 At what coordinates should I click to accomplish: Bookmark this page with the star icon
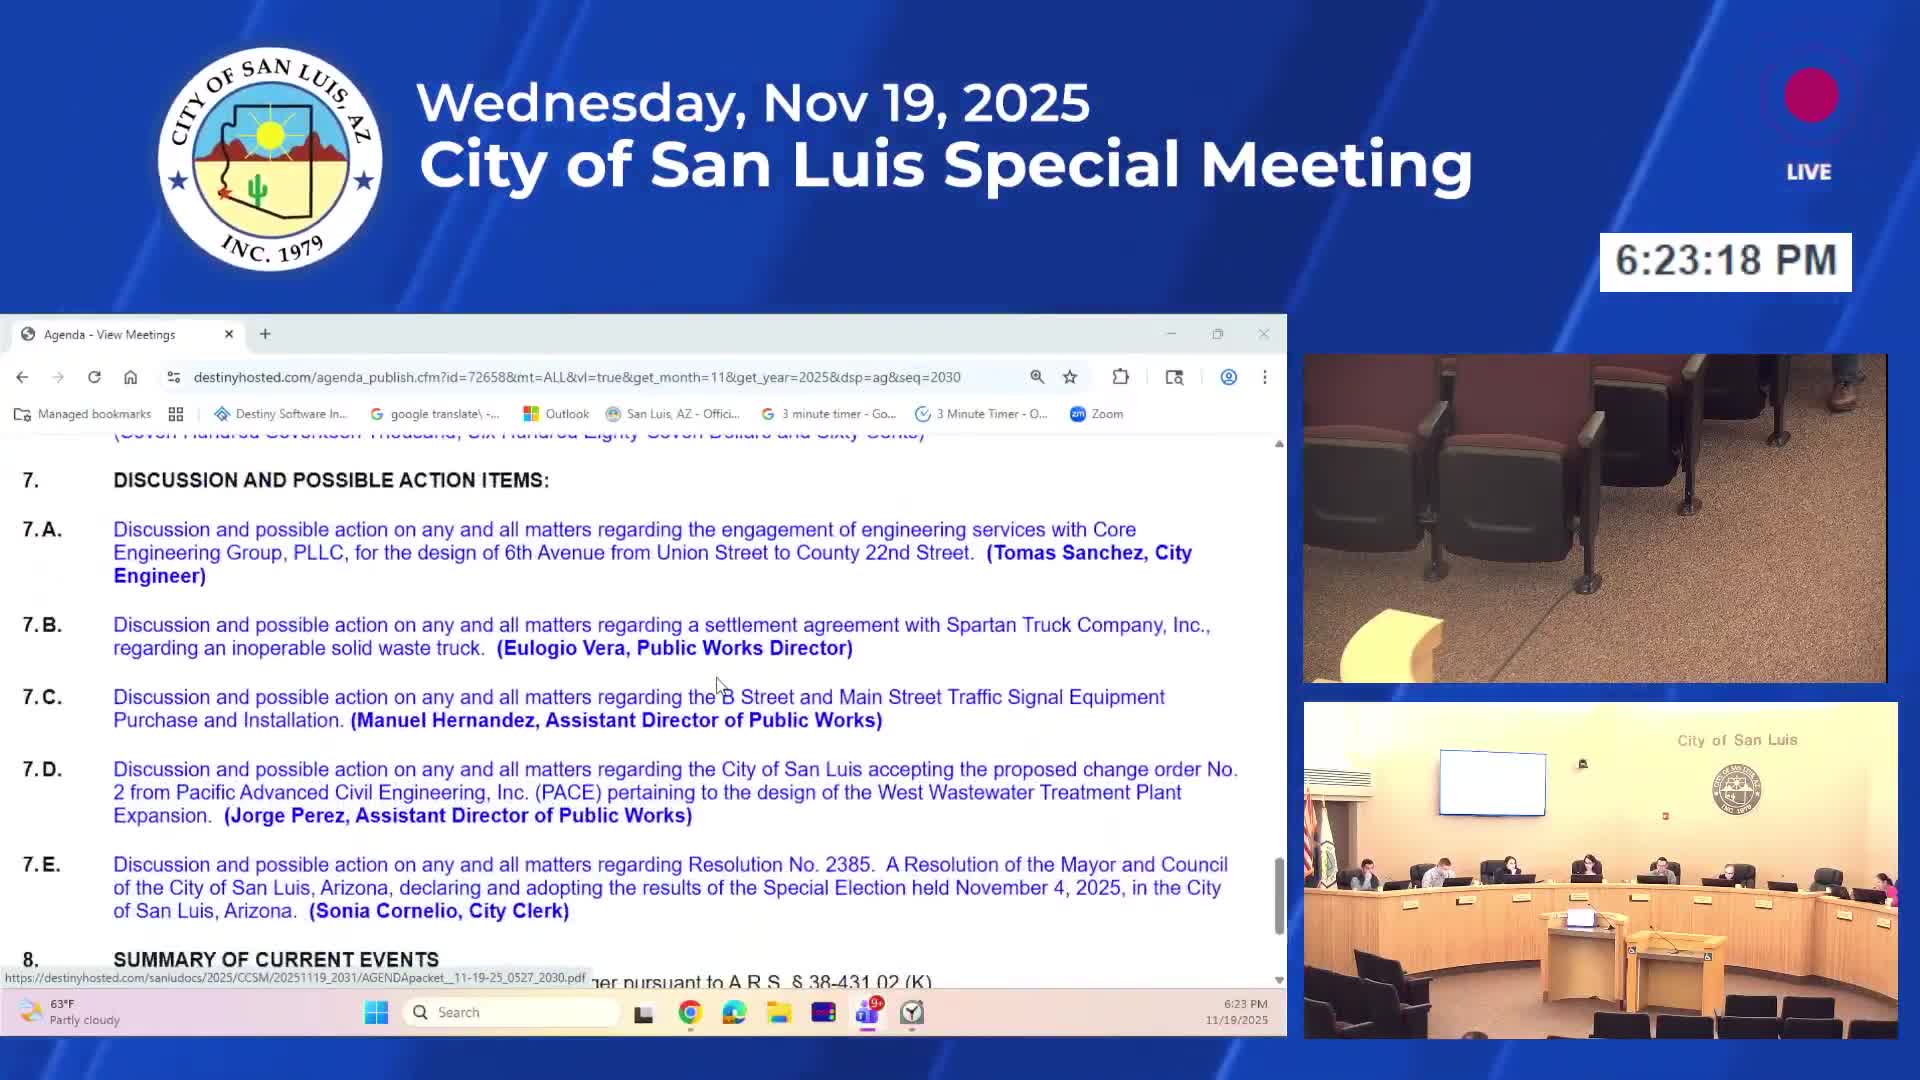(x=1070, y=377)
